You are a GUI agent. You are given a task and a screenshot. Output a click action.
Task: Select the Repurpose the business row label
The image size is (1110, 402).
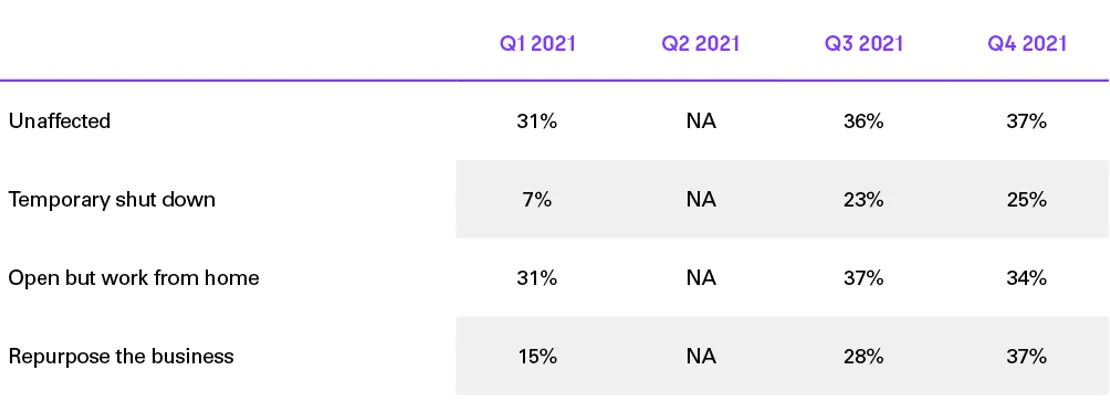(x=121, y=356)
